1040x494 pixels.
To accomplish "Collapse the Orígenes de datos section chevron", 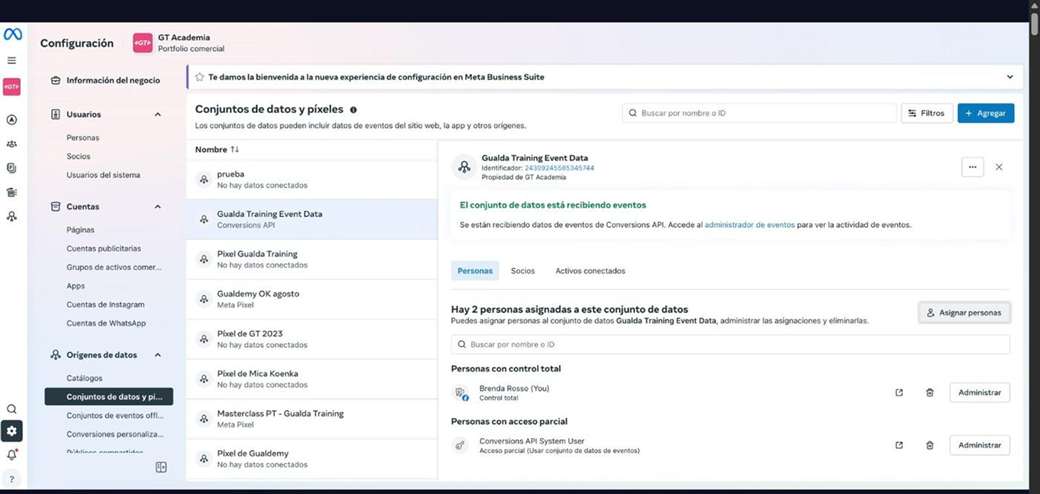I will [158, 355].
